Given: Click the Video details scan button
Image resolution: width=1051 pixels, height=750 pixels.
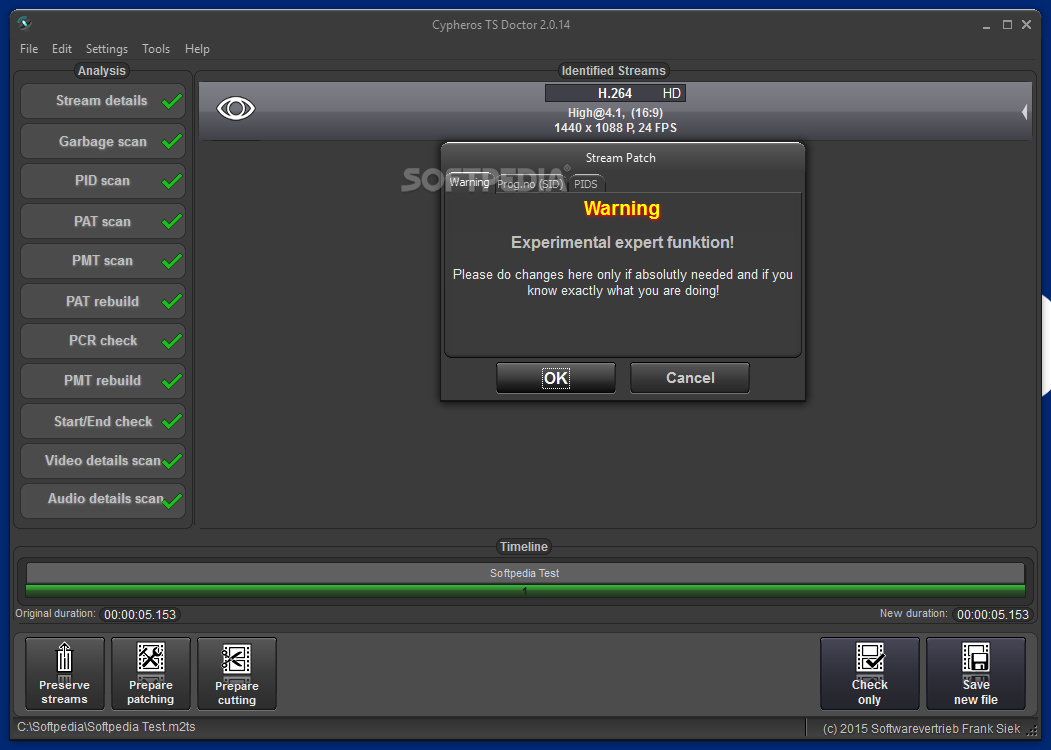Looking at the screenshot, I should click(103, 460).
